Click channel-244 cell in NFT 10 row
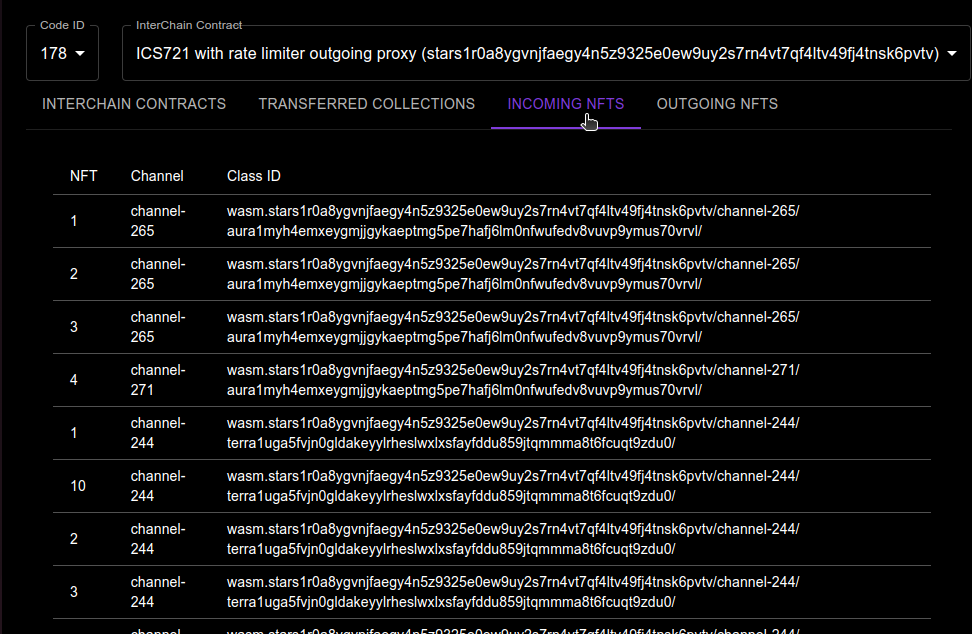The image size is (972, 634). pyautogui.click(x=158, y=486)
